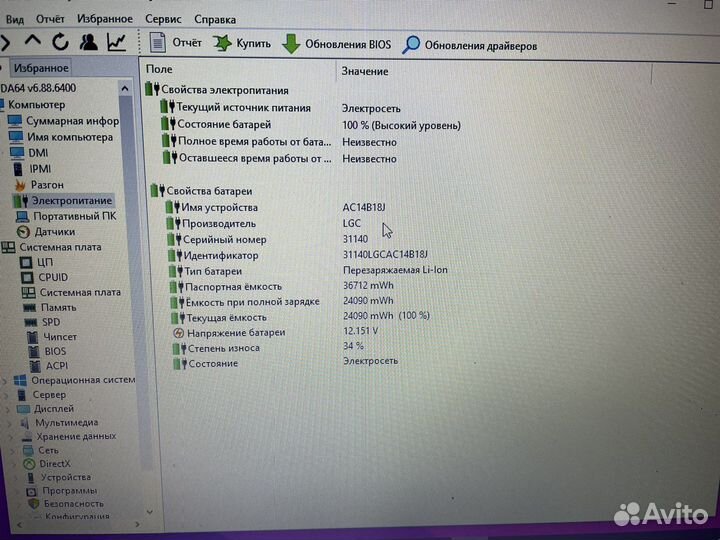This screenshot has width=720, height=540.
Task: Click the Операционная система Windows icon
Action: (20, 381)
